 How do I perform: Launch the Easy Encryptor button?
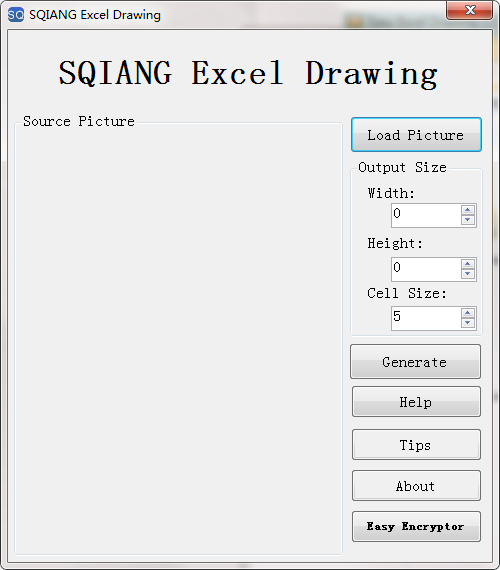pyautogui.click(x=416, y=527)
